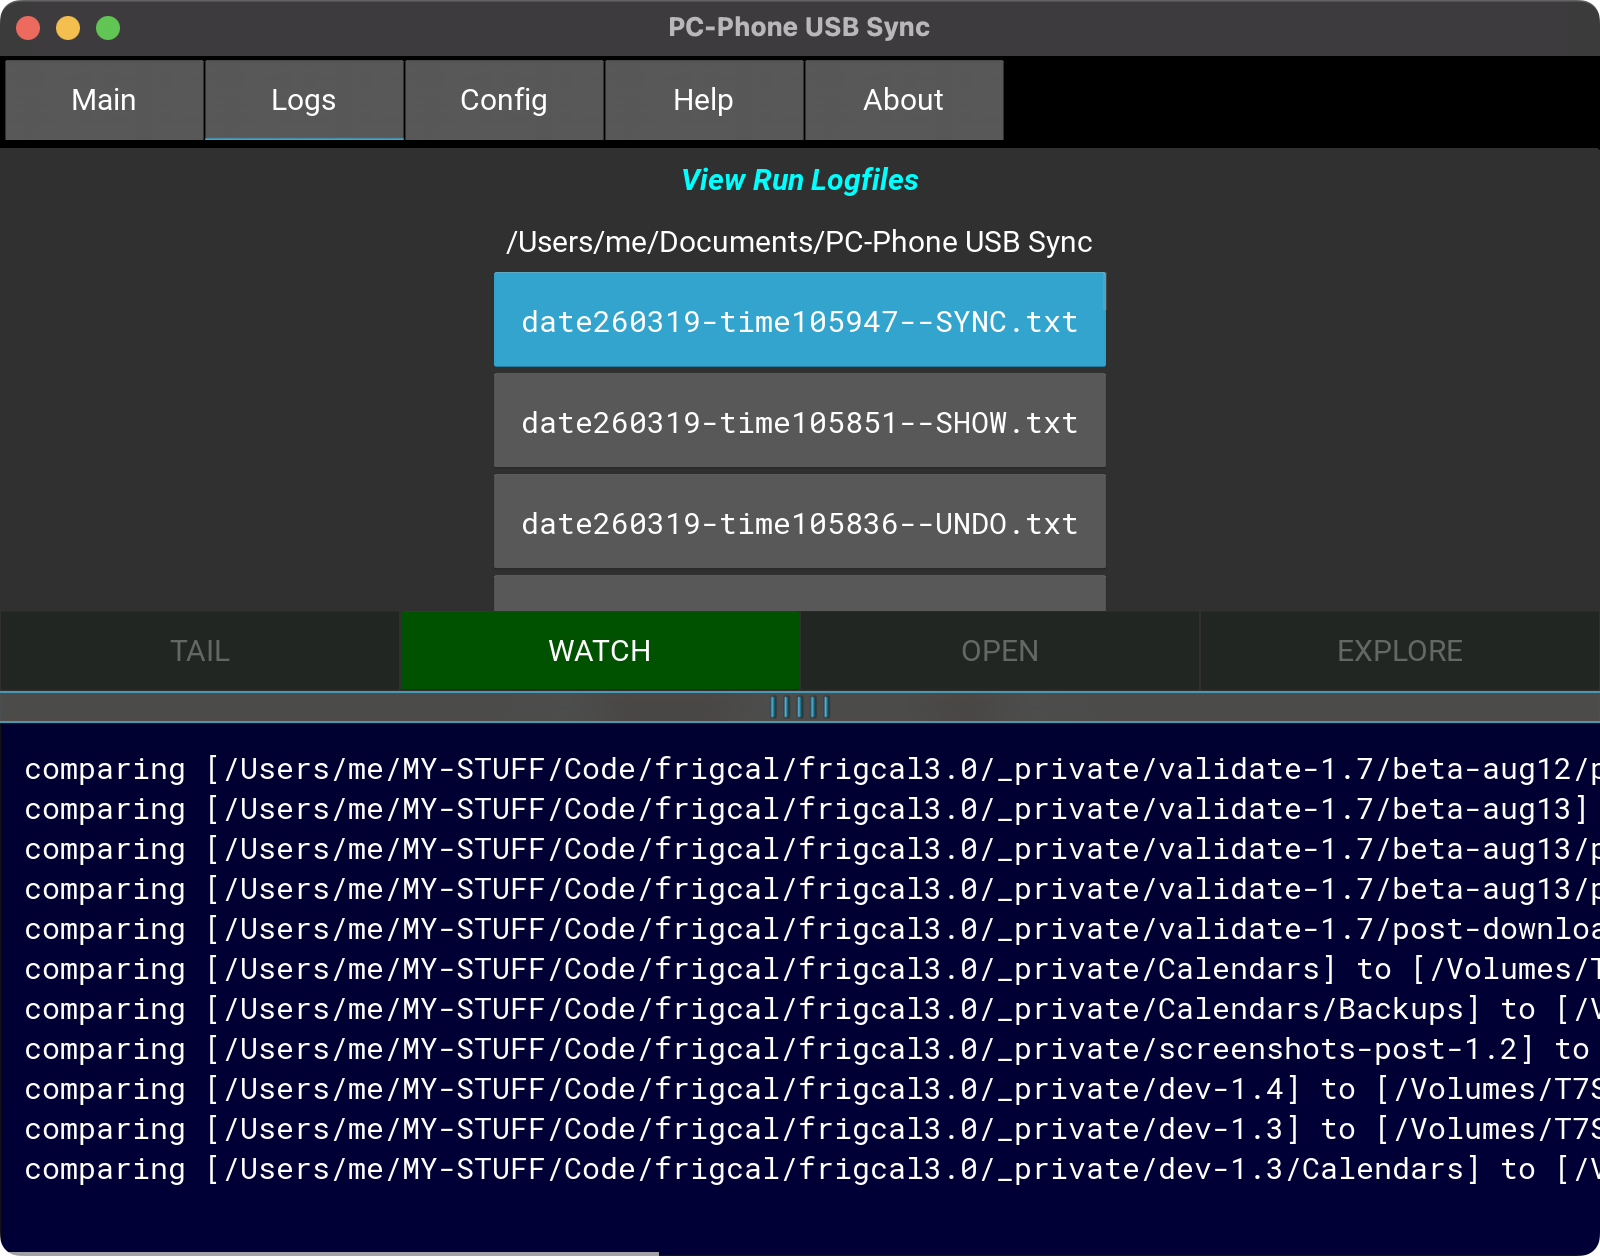Click the splitter grip handle above the log

(x=800, y=707)
